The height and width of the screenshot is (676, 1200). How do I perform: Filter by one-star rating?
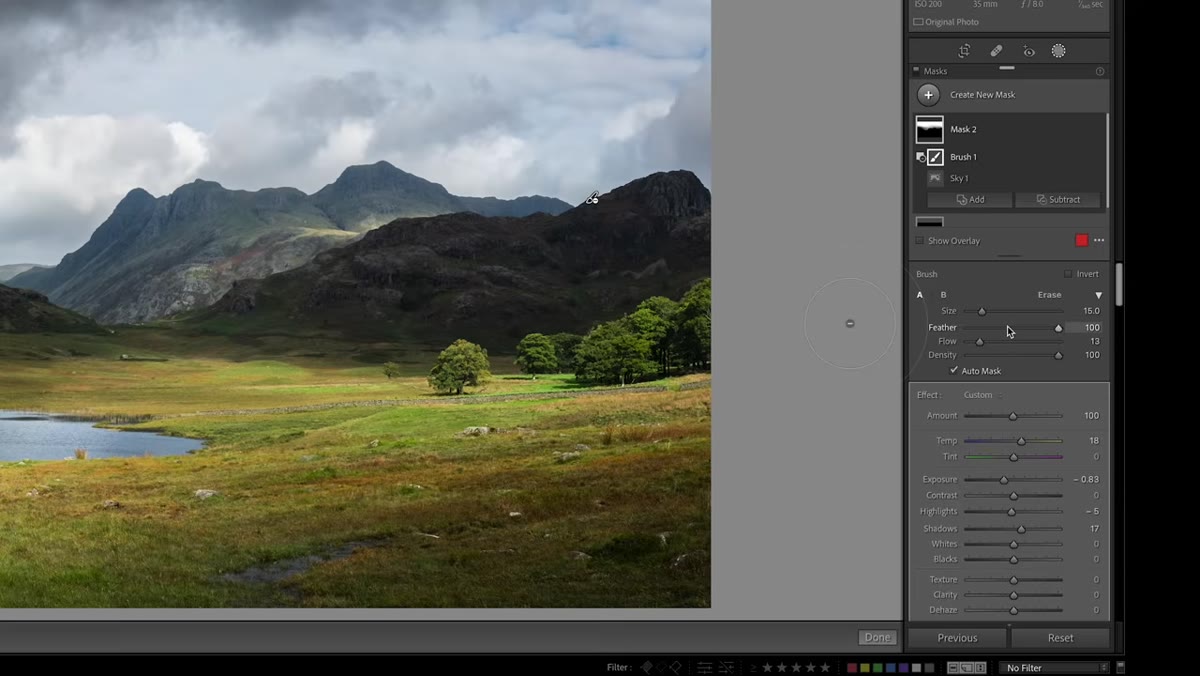(768, 667)
